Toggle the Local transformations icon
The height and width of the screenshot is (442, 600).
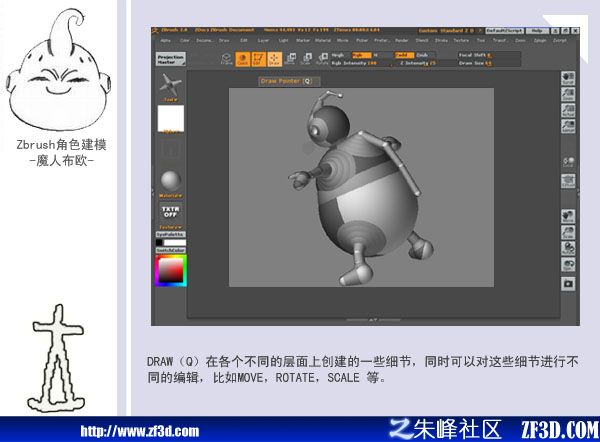tap(568, 161)
